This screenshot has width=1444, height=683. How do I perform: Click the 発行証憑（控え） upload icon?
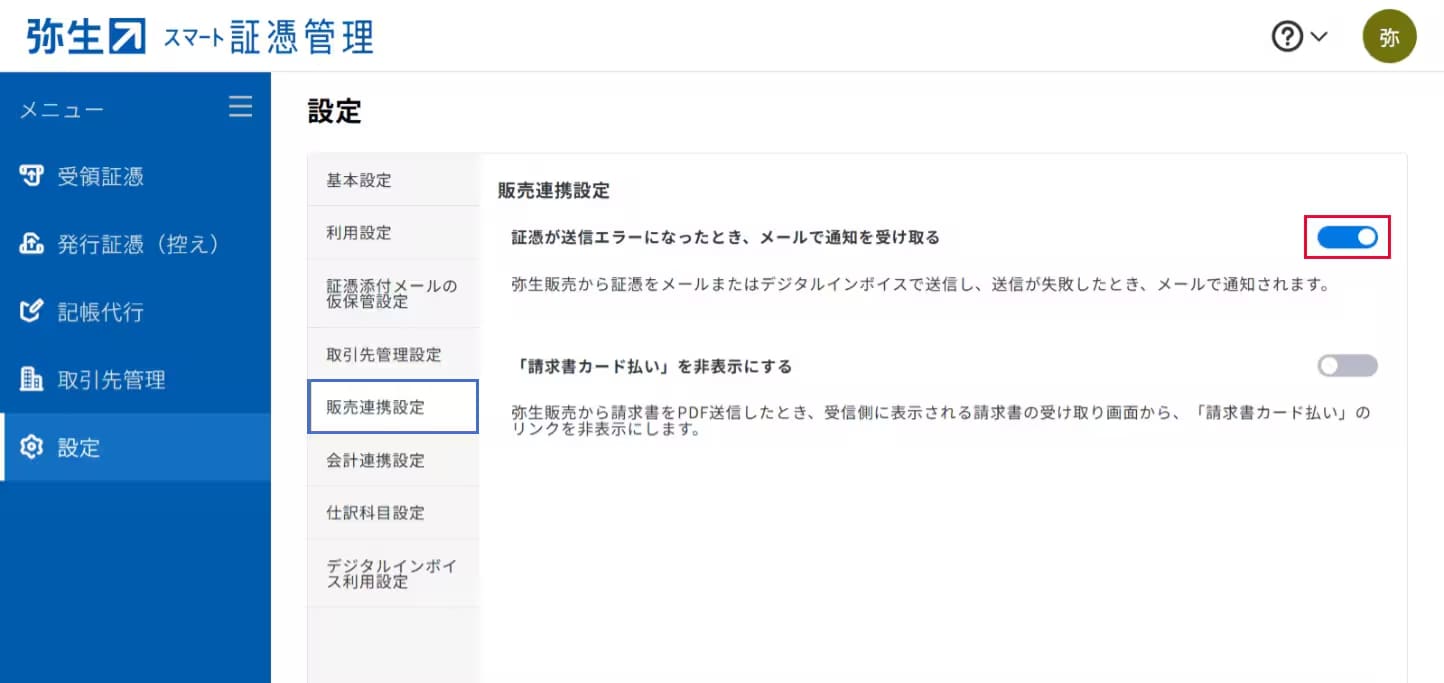click(32, 245)
